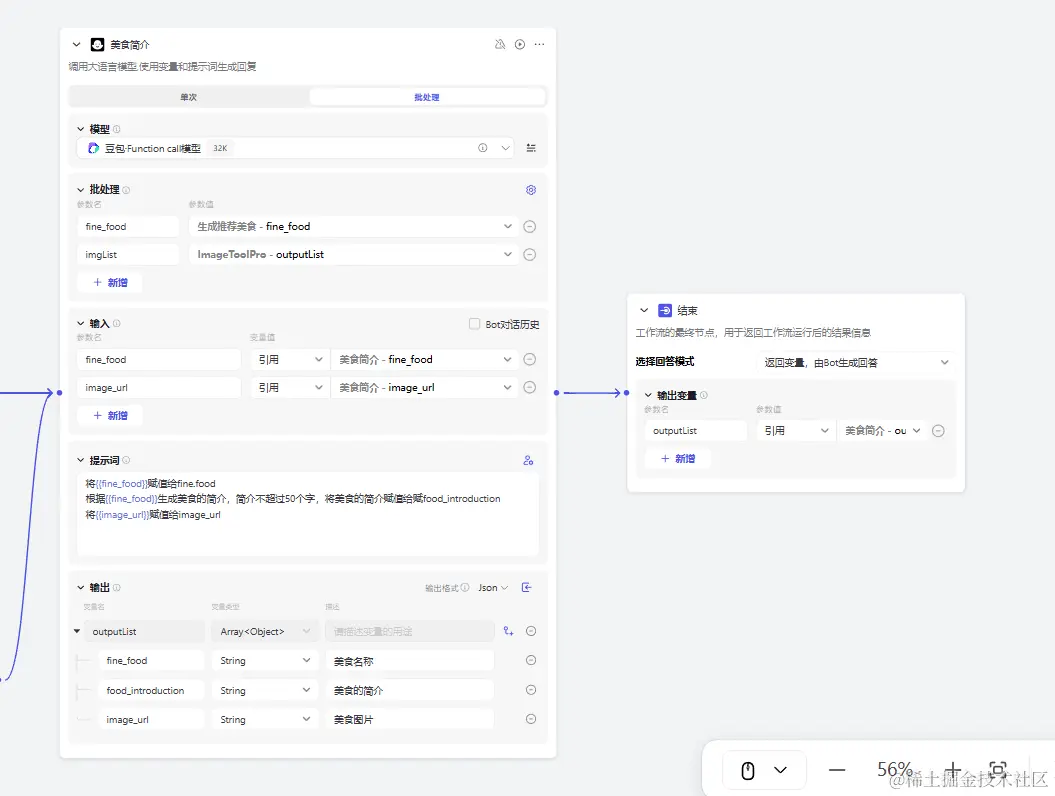Click the 美食的简介 description field
The height and width of the screenshot is (796, 1055).
(410, 690)
